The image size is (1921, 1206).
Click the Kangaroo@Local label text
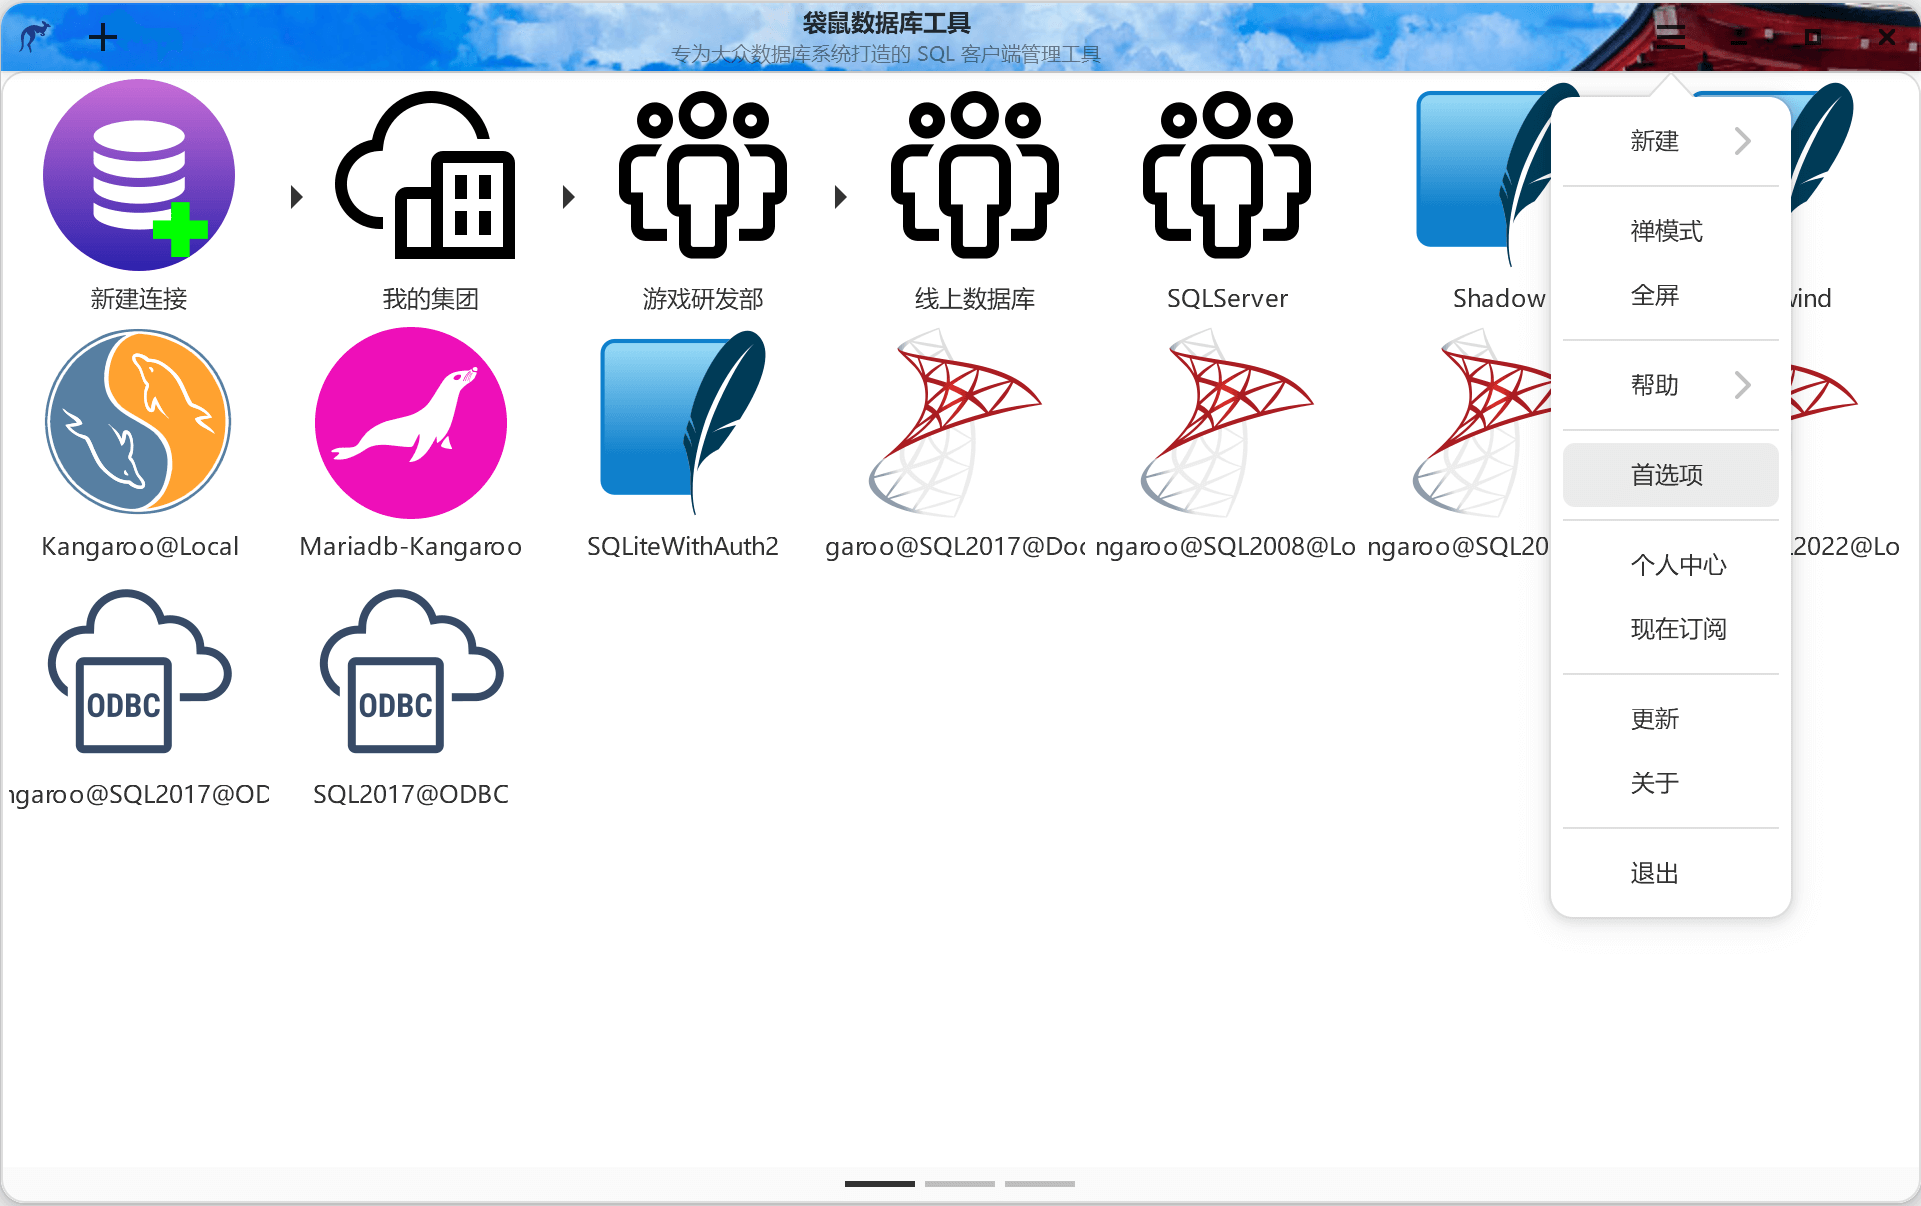click(140, 546)
